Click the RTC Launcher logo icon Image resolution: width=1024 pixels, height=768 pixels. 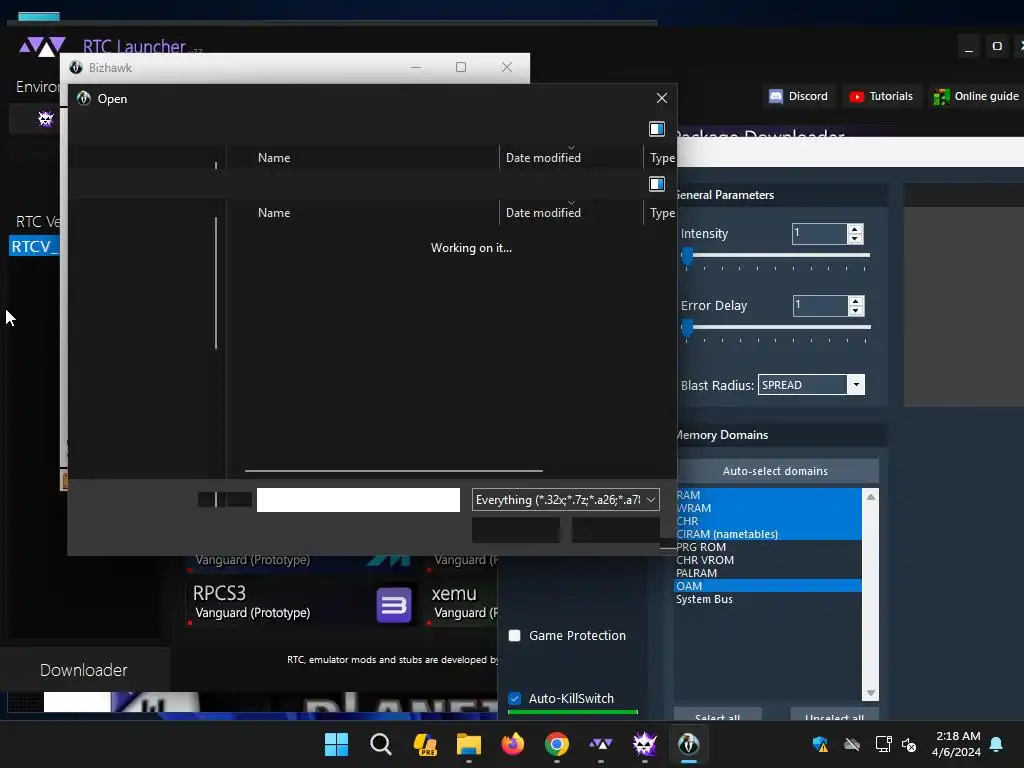tap(42, 47)
